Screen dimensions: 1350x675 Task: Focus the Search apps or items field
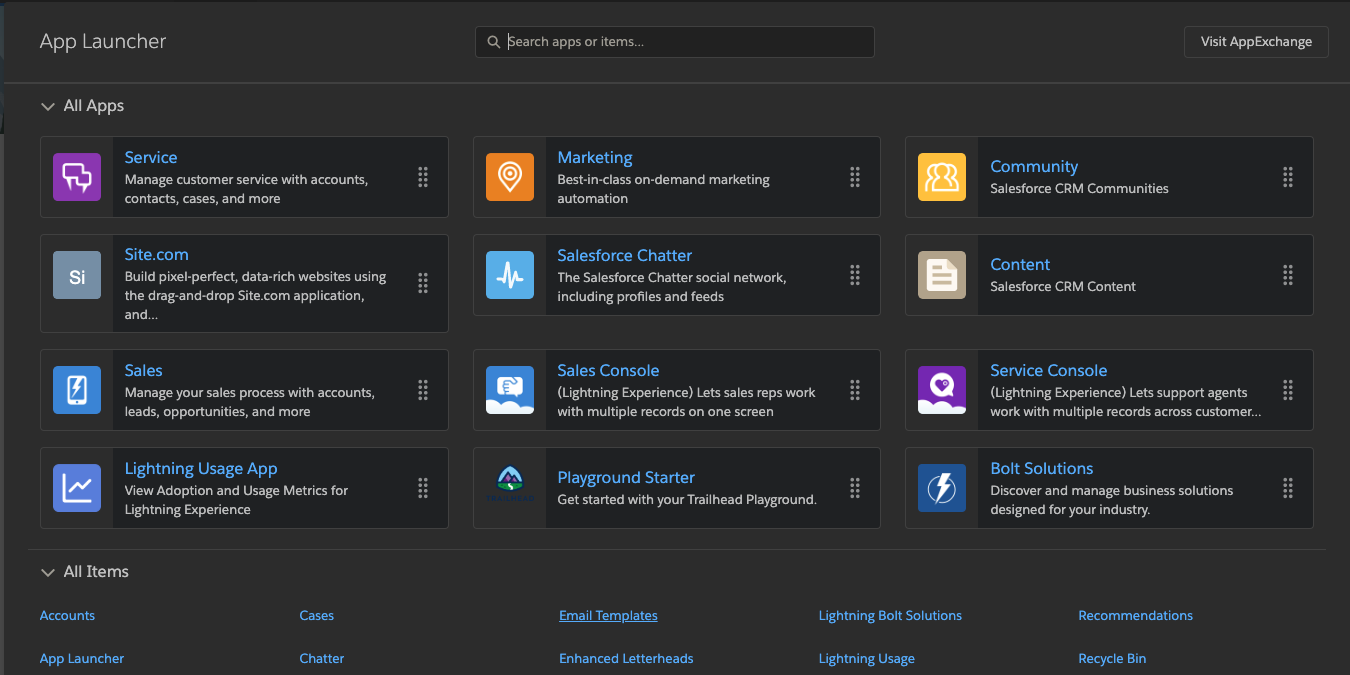click(675, 42)
